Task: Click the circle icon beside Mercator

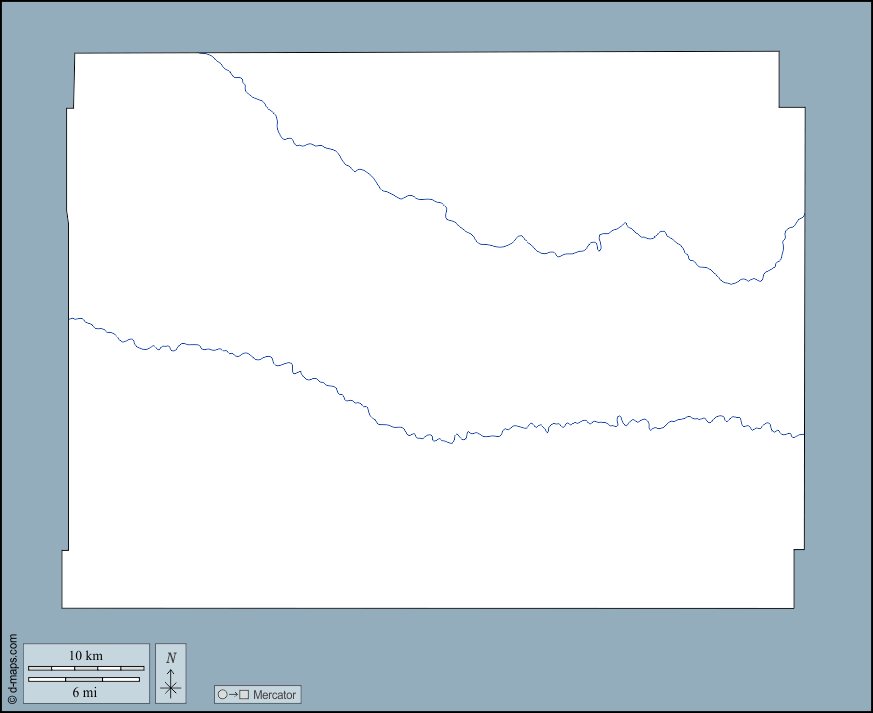Action: tap(222, 694)
